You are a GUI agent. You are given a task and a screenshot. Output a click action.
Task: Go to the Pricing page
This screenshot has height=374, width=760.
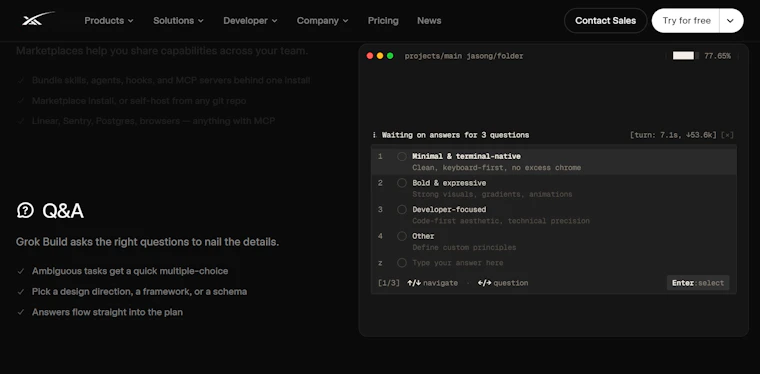point(383,21)
